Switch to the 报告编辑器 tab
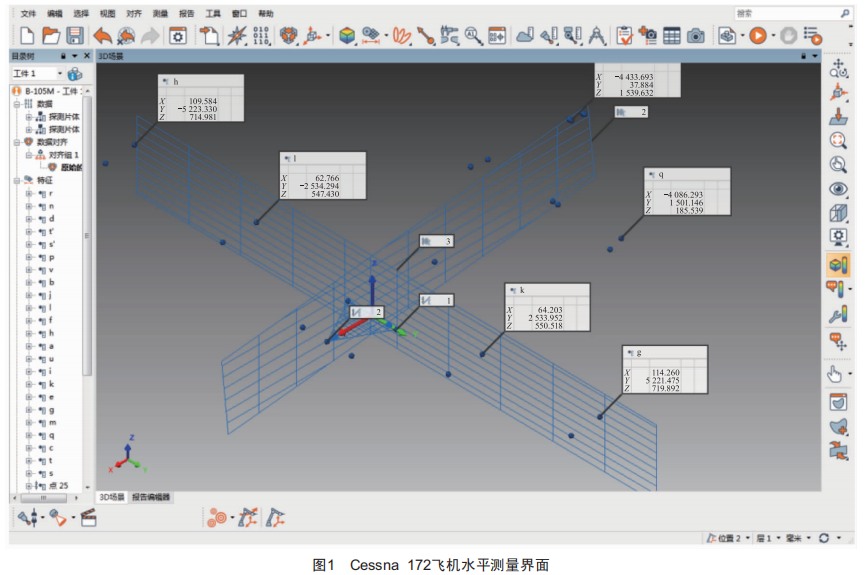The height and width of the screenshot is (575, 868). point(151,497)
